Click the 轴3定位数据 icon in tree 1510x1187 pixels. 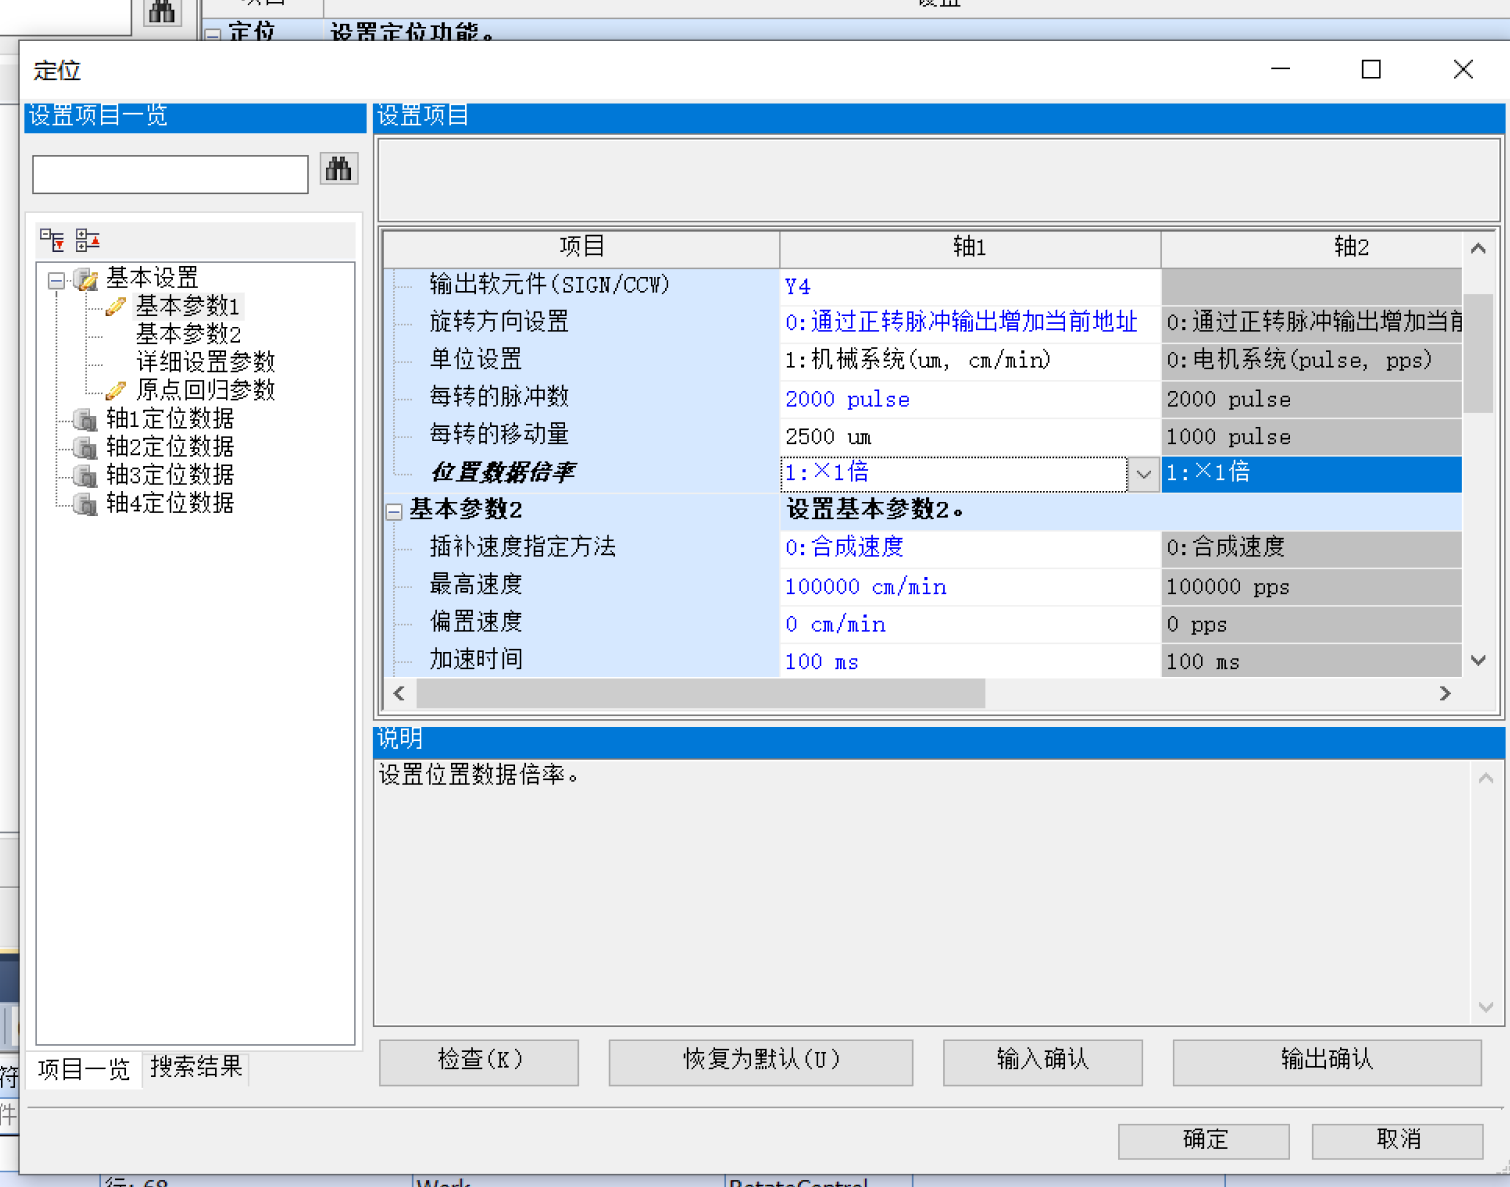coord(87,475)
